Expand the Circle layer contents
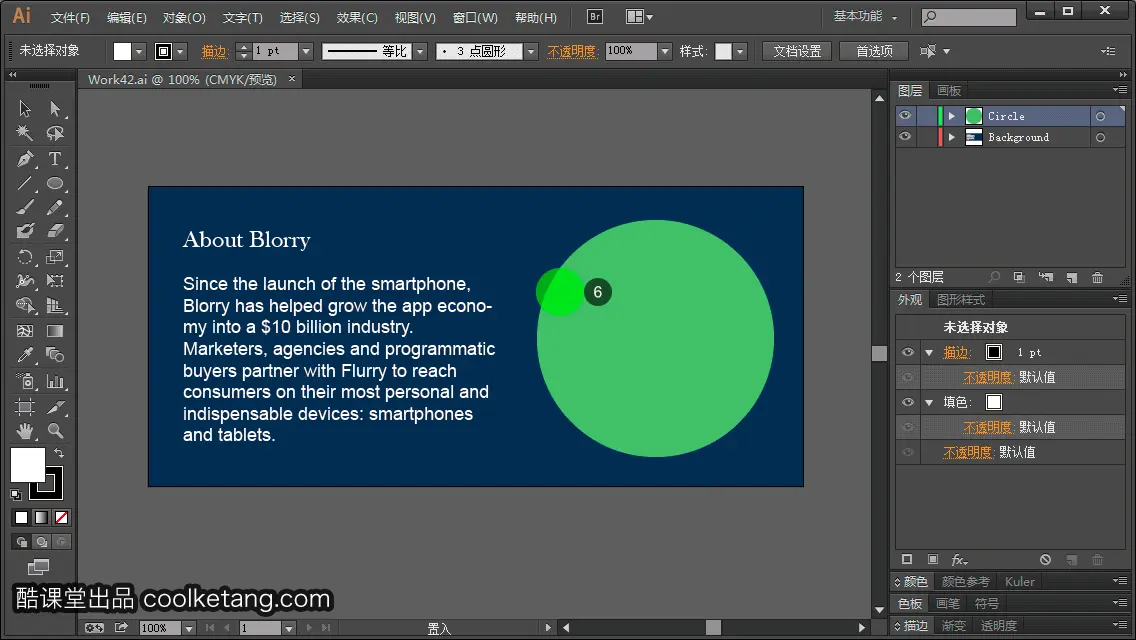Image resolution: width=1136 pixels, height=640 pixels. point(952,116)
